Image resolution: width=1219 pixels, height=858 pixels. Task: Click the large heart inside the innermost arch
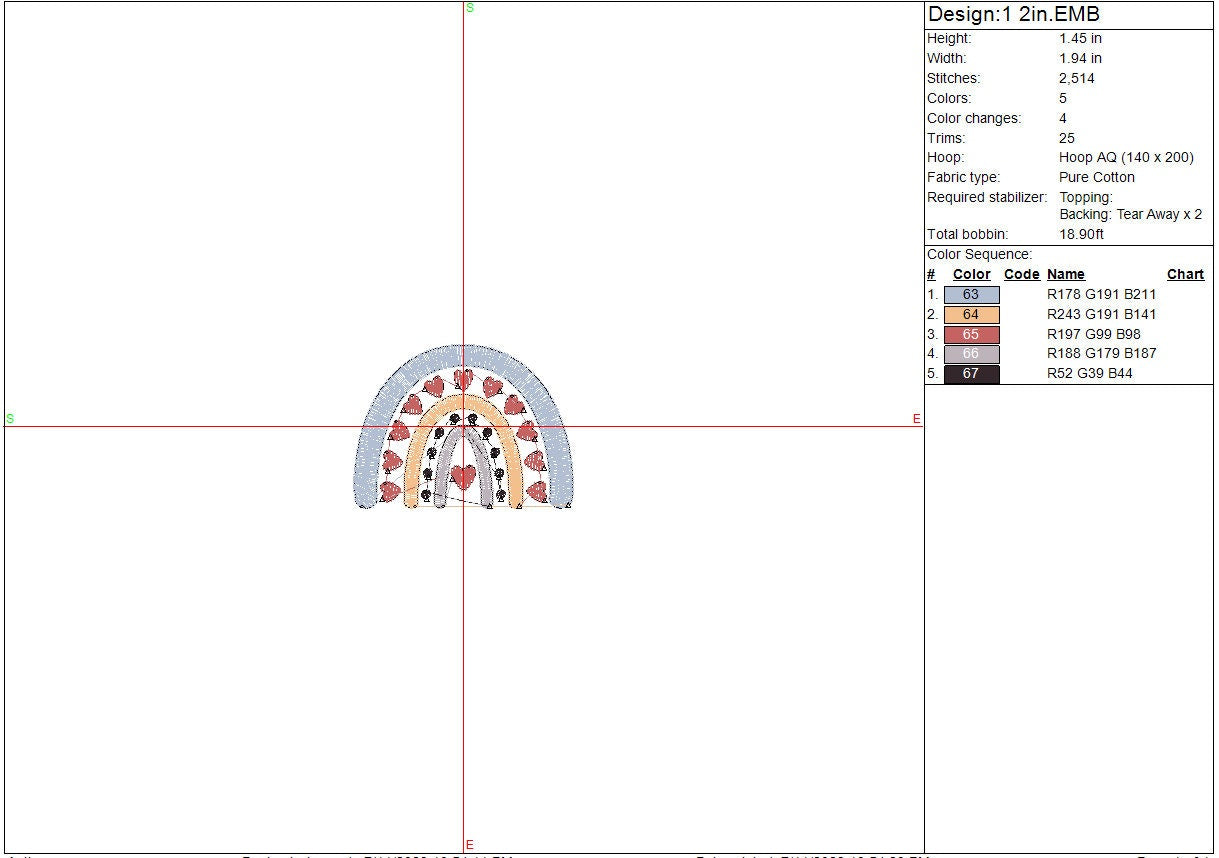(463, 475)
